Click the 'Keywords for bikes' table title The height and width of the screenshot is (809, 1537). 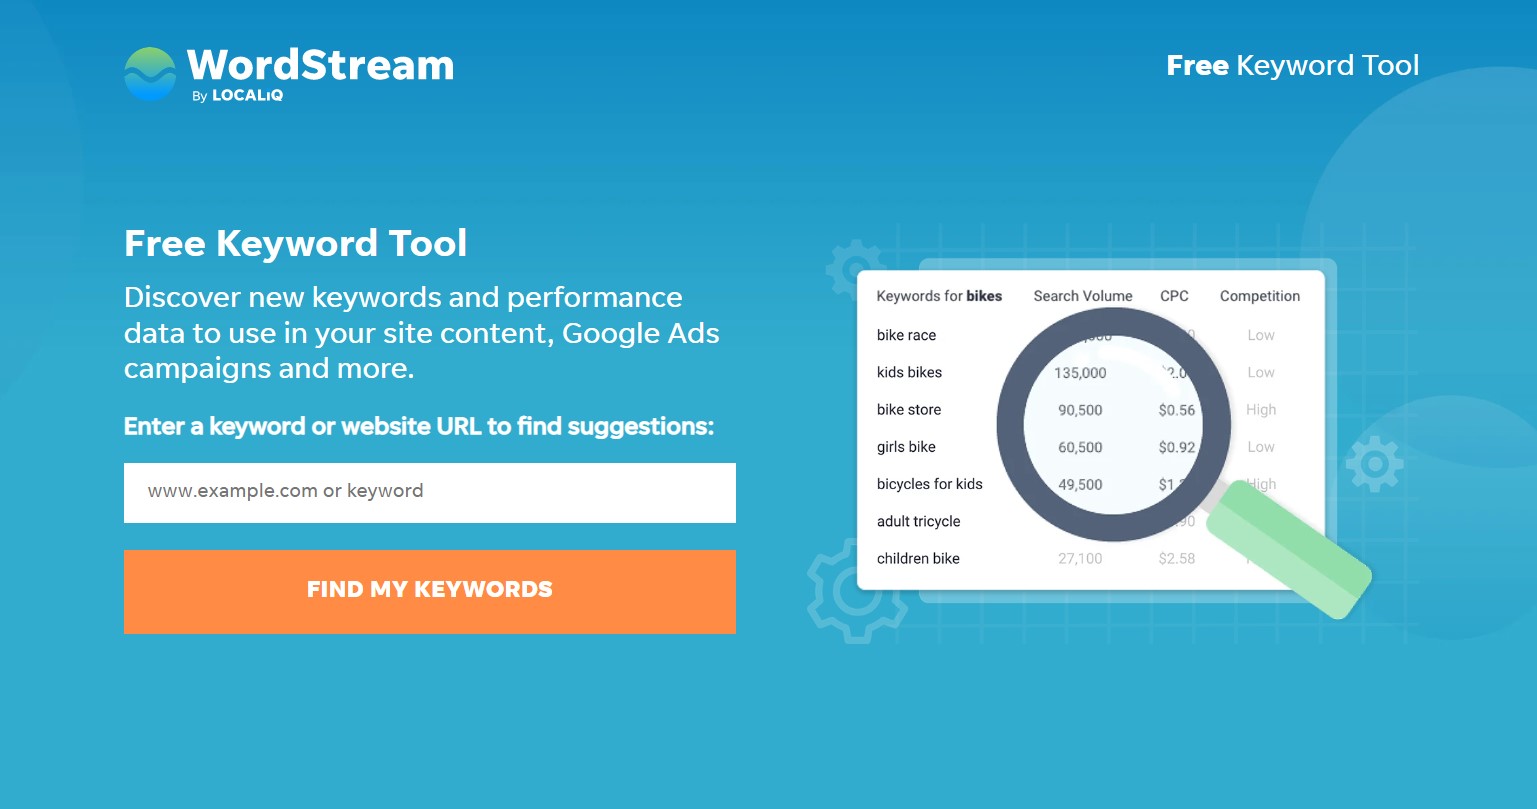pos(939,296)
